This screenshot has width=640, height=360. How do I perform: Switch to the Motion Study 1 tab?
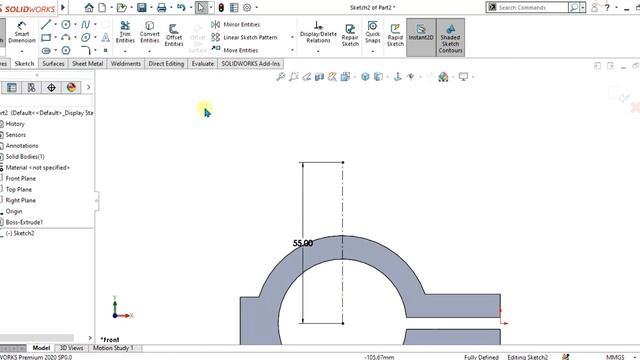113,348
